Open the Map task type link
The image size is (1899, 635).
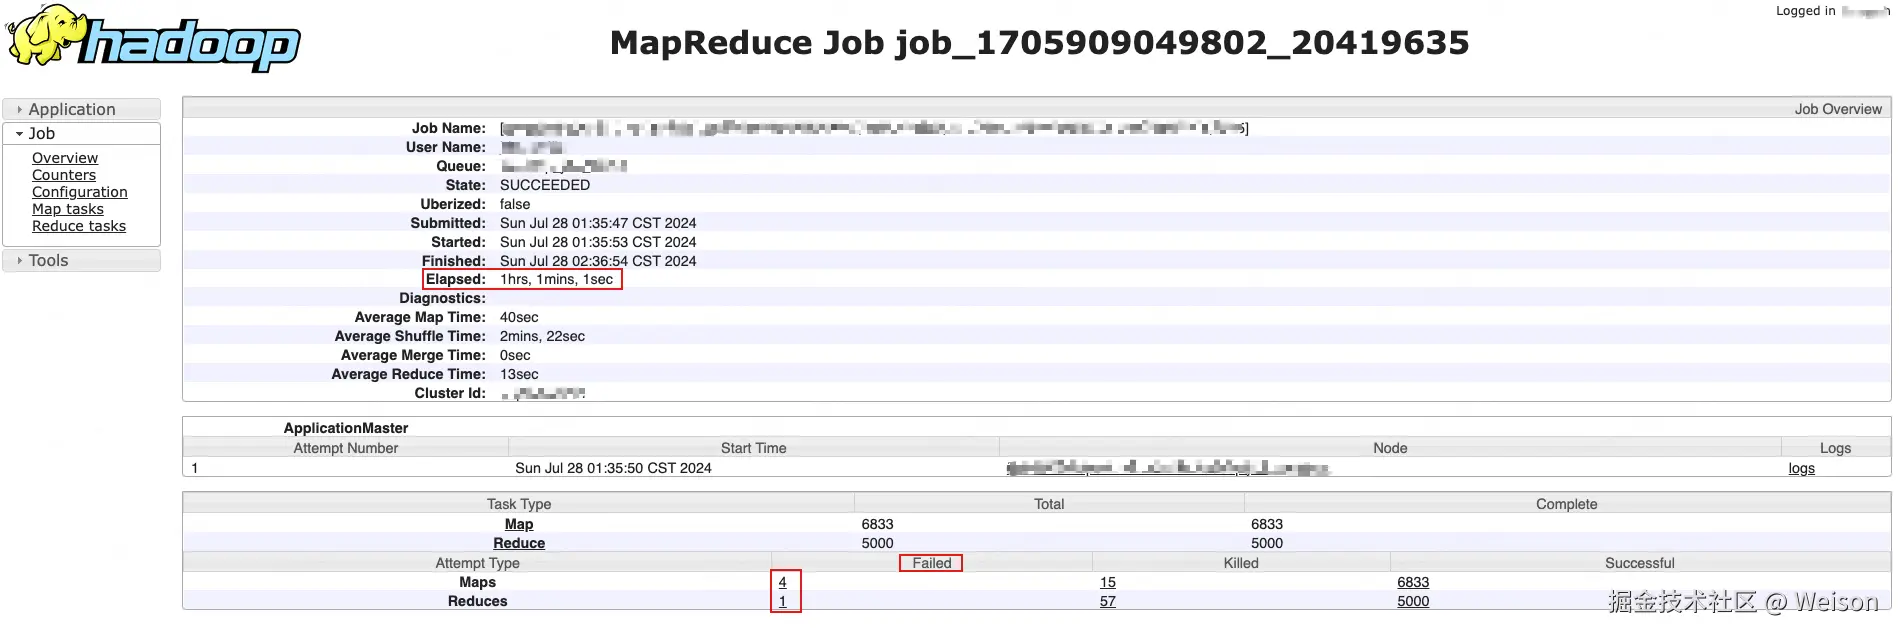tap(519, 524)
